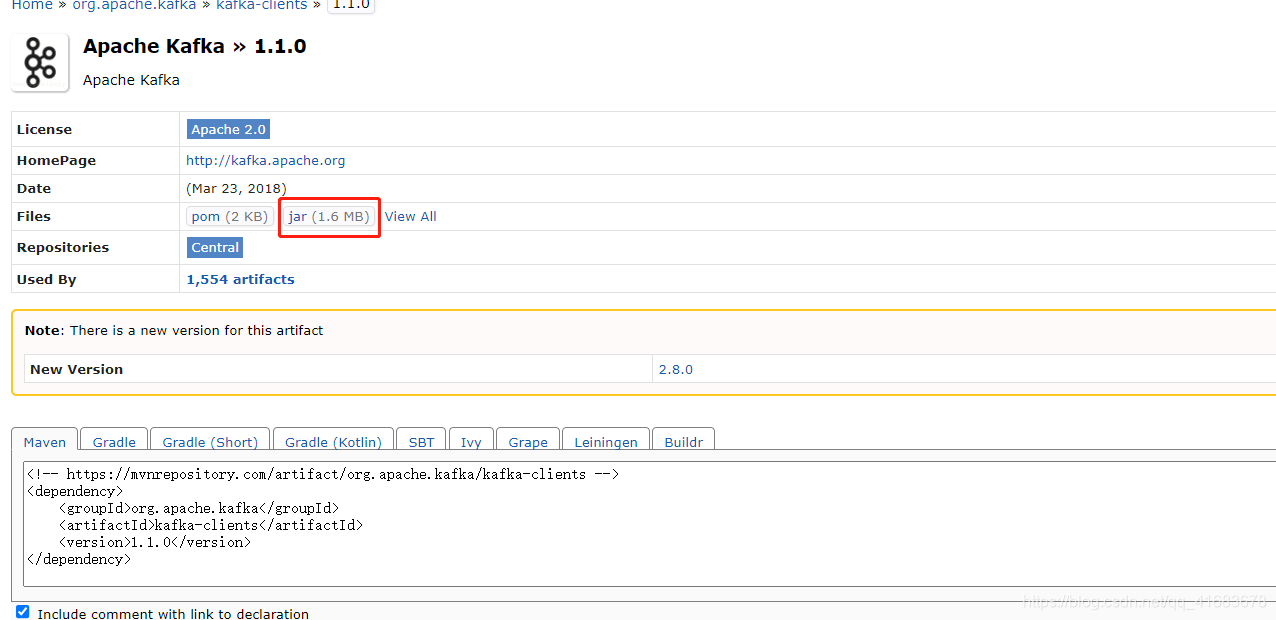Switch to the Leiningen tab
This screenshot has height=620, width=1276.
606,441
